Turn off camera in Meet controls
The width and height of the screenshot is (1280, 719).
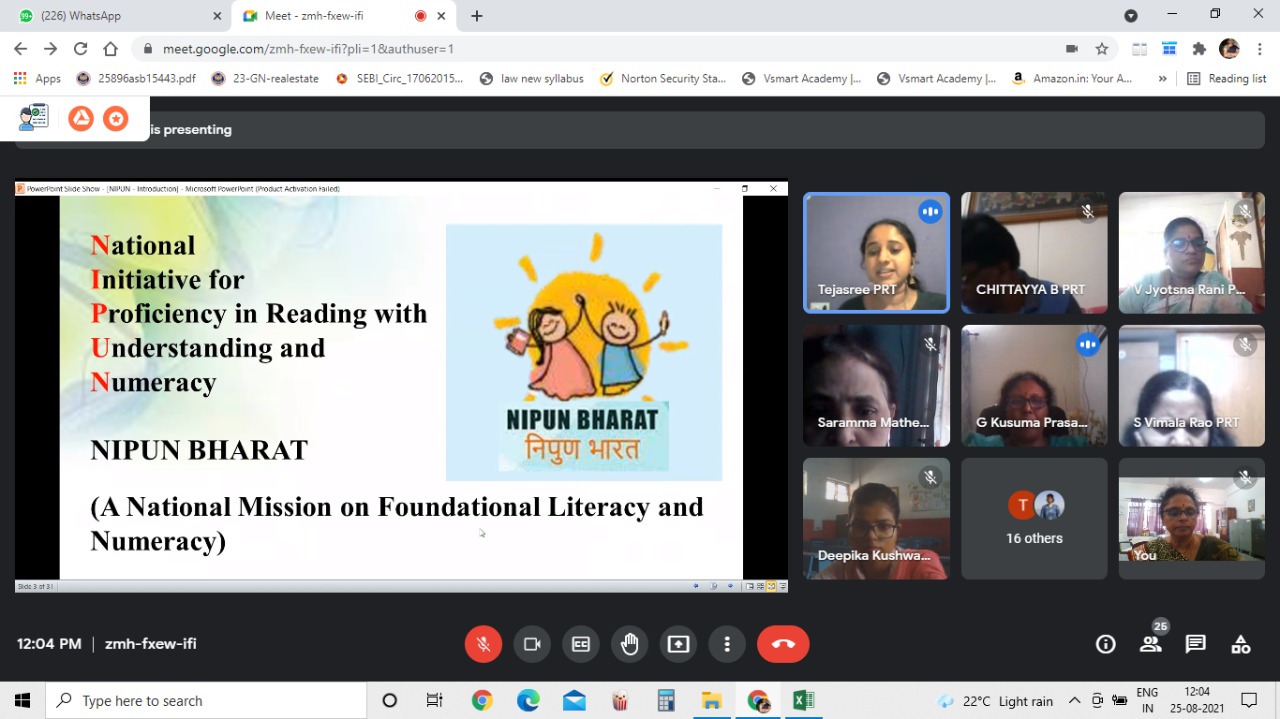532,644
